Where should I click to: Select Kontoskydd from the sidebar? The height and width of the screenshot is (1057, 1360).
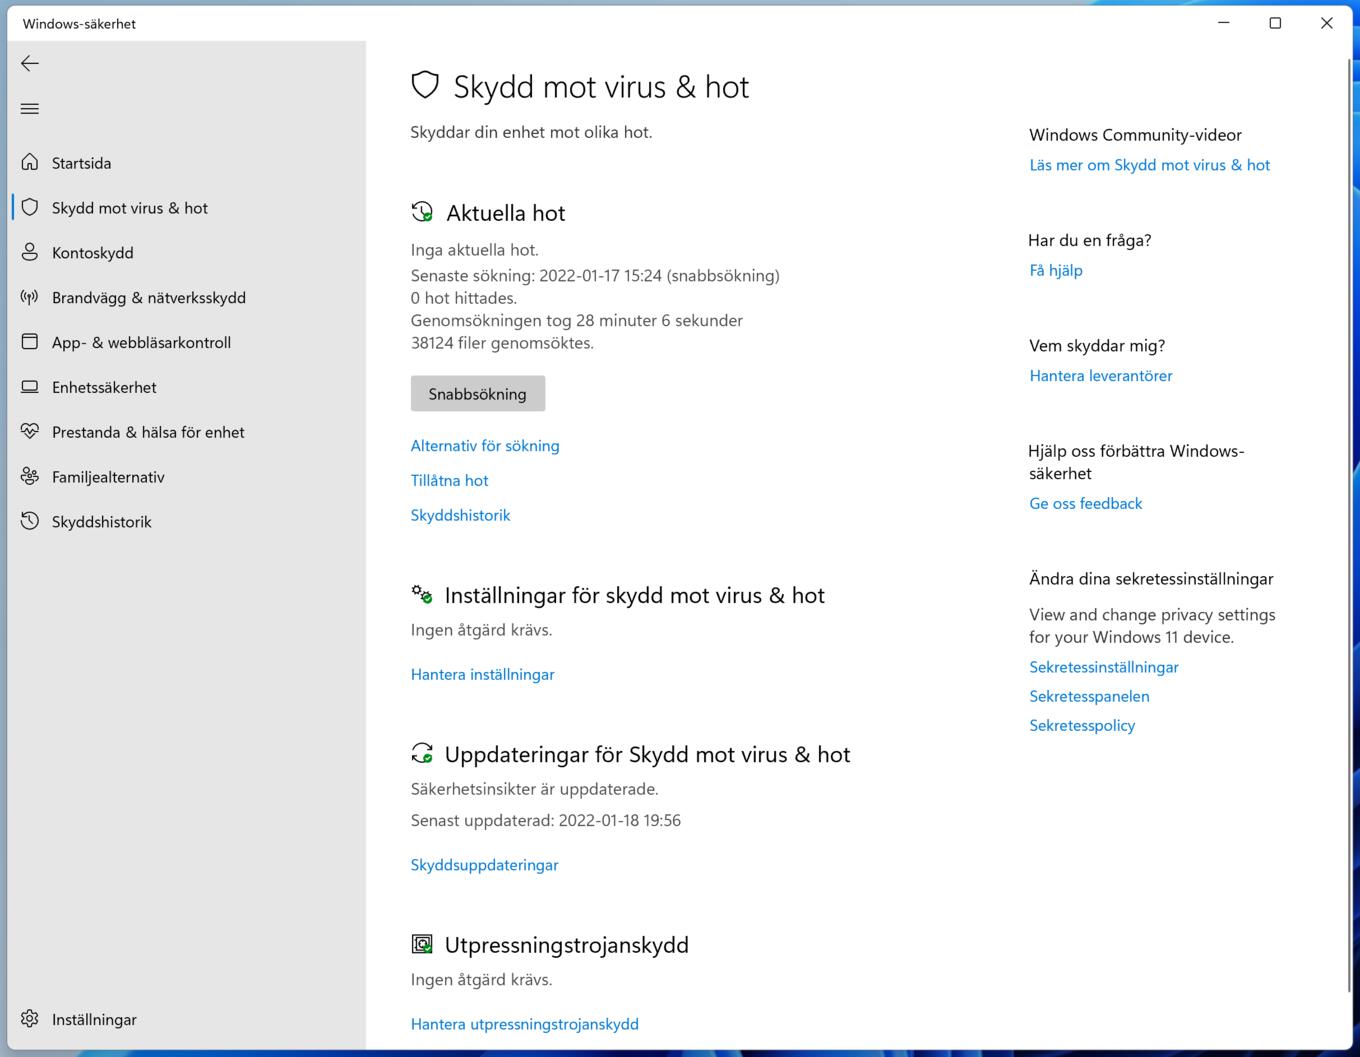pos(187,252)
